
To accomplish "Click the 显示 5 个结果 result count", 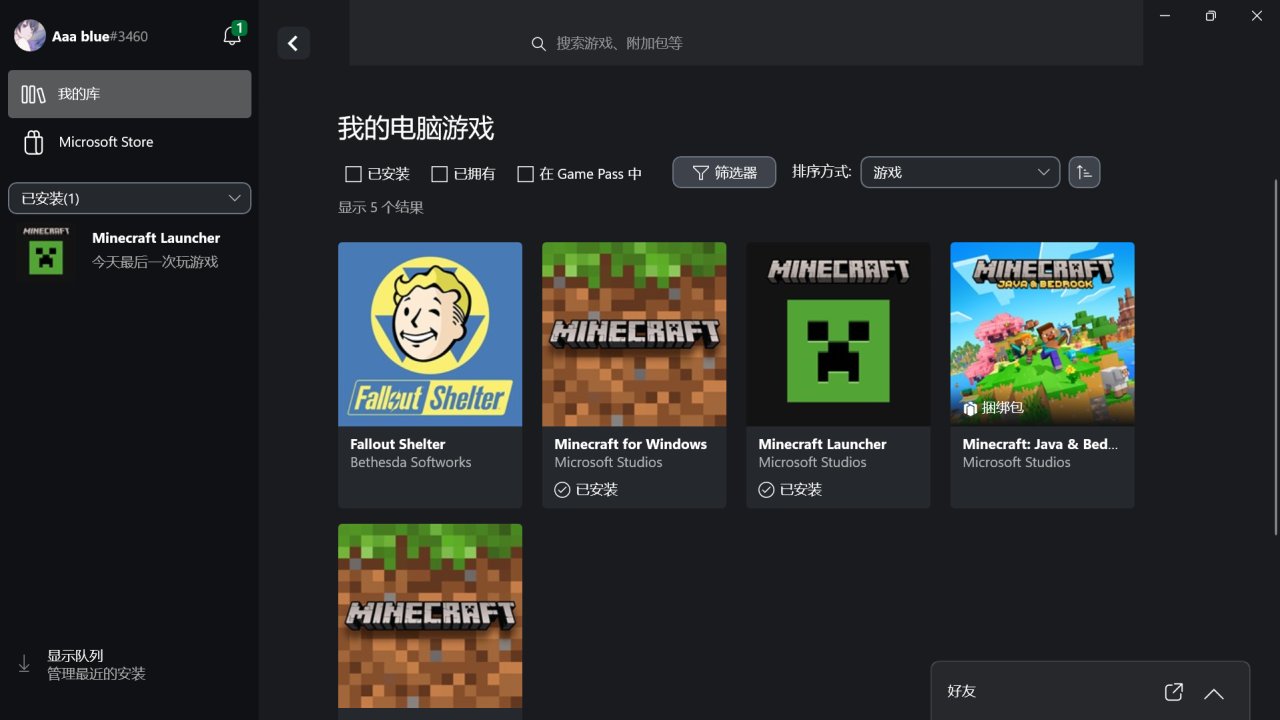I will [x=381, y=207].
